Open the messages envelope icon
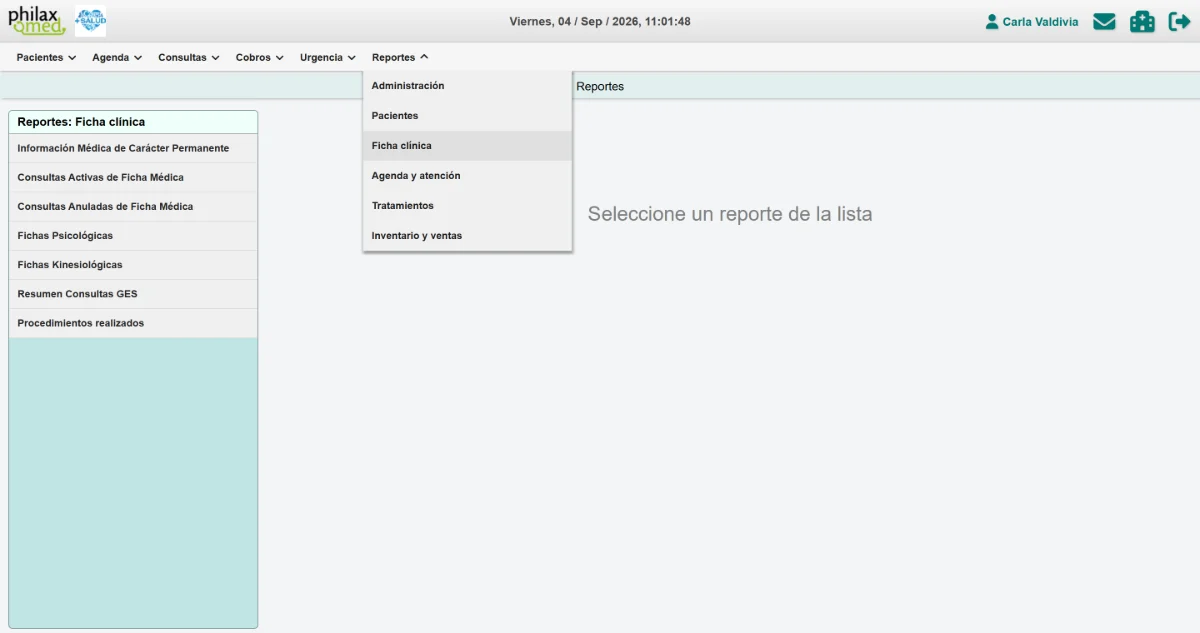This screenshot has width=1200, height=633. click(x=1104, y=21)
